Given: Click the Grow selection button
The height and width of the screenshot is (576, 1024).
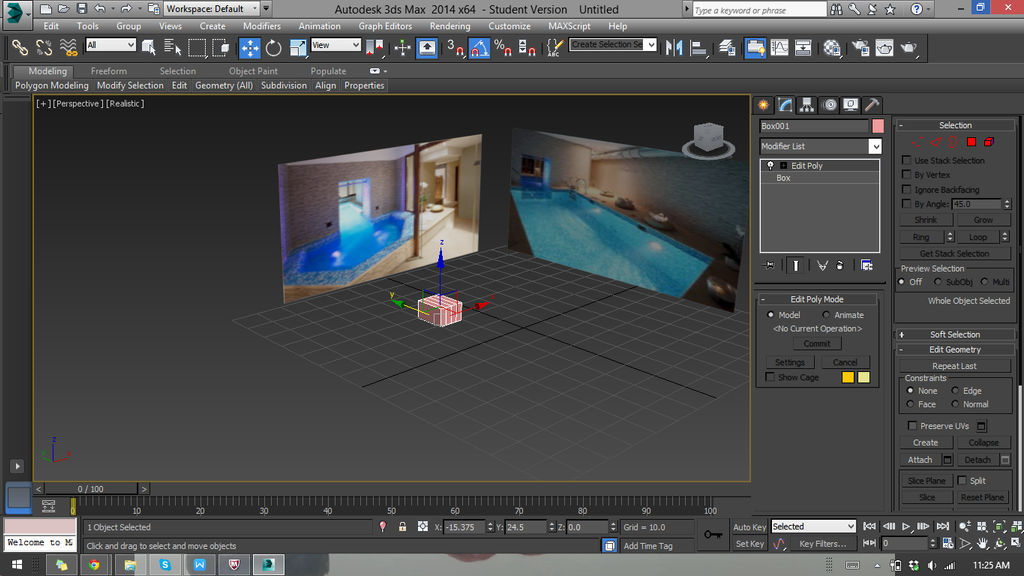Looking at the screenshot, I should point(983,220).
